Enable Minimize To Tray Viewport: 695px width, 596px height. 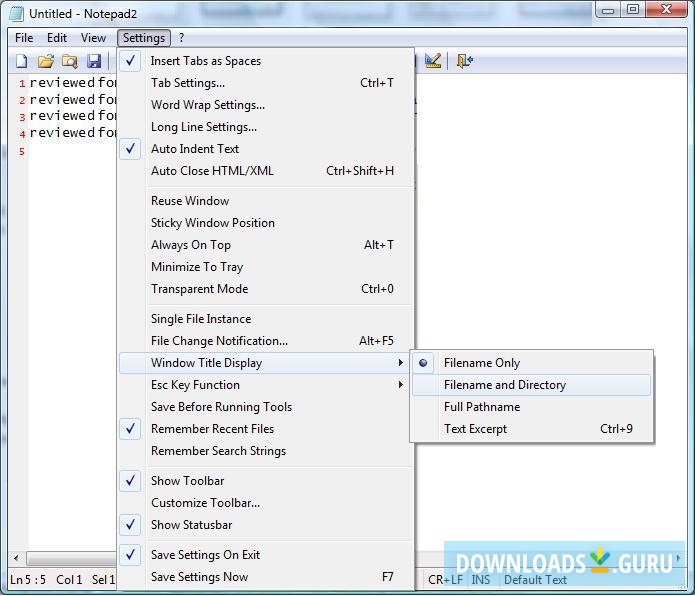pyautogui.click(x=266, y=267)
